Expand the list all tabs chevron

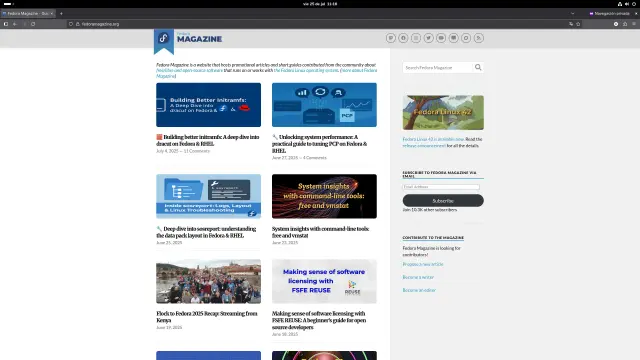coord(573,13)
